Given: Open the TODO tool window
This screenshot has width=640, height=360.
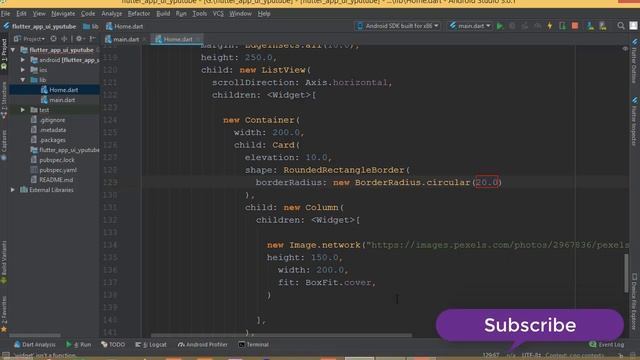Looking at the screenshot, I should pos(113,344).
